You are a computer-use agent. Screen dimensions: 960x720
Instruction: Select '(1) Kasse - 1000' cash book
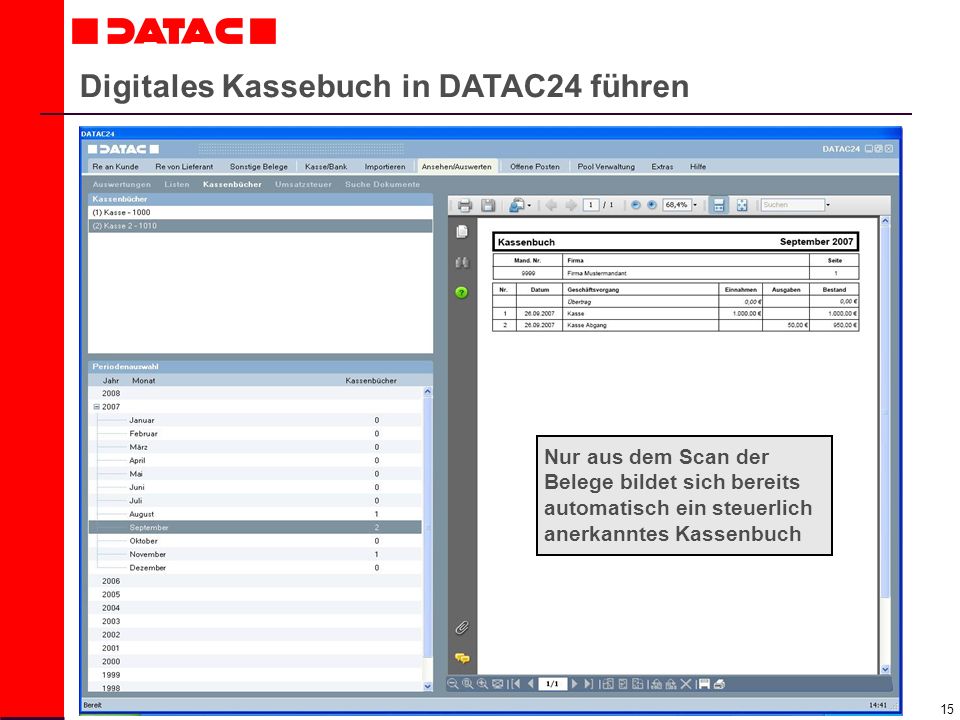coord(260,212)
